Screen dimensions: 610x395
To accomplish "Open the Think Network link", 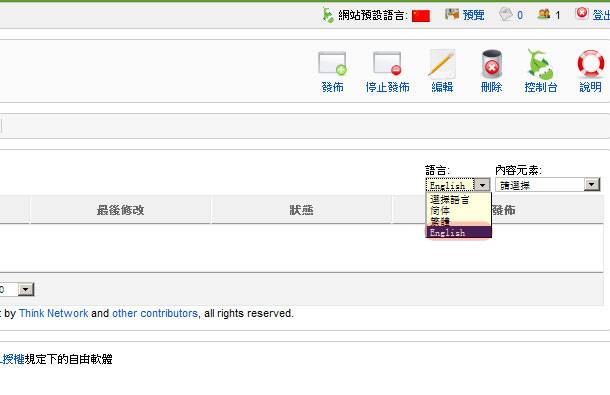I will tap(54, 313).
